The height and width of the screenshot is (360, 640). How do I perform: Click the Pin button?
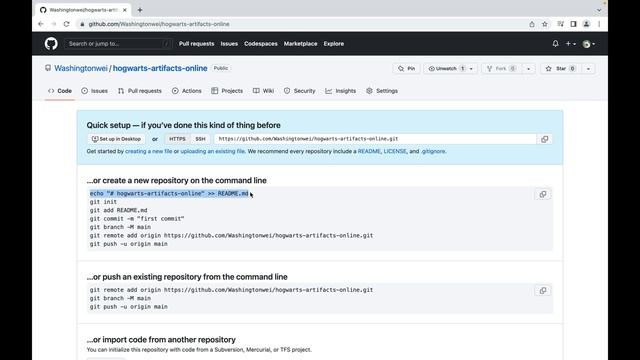(407, 69)
